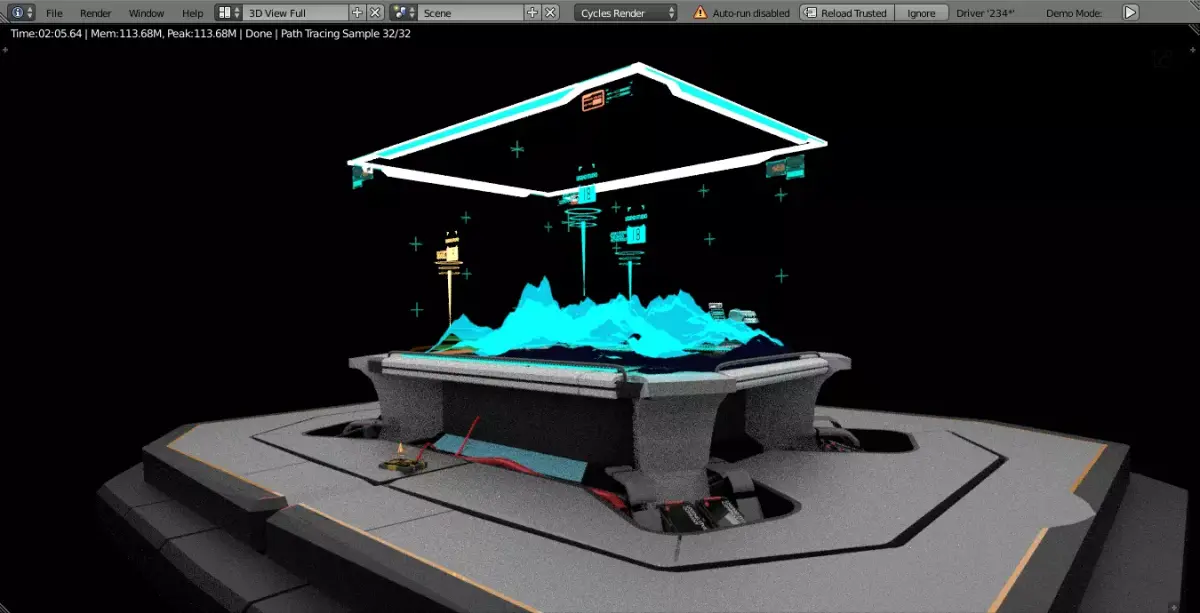Click the 'Auto-run disabled' message

751,13
